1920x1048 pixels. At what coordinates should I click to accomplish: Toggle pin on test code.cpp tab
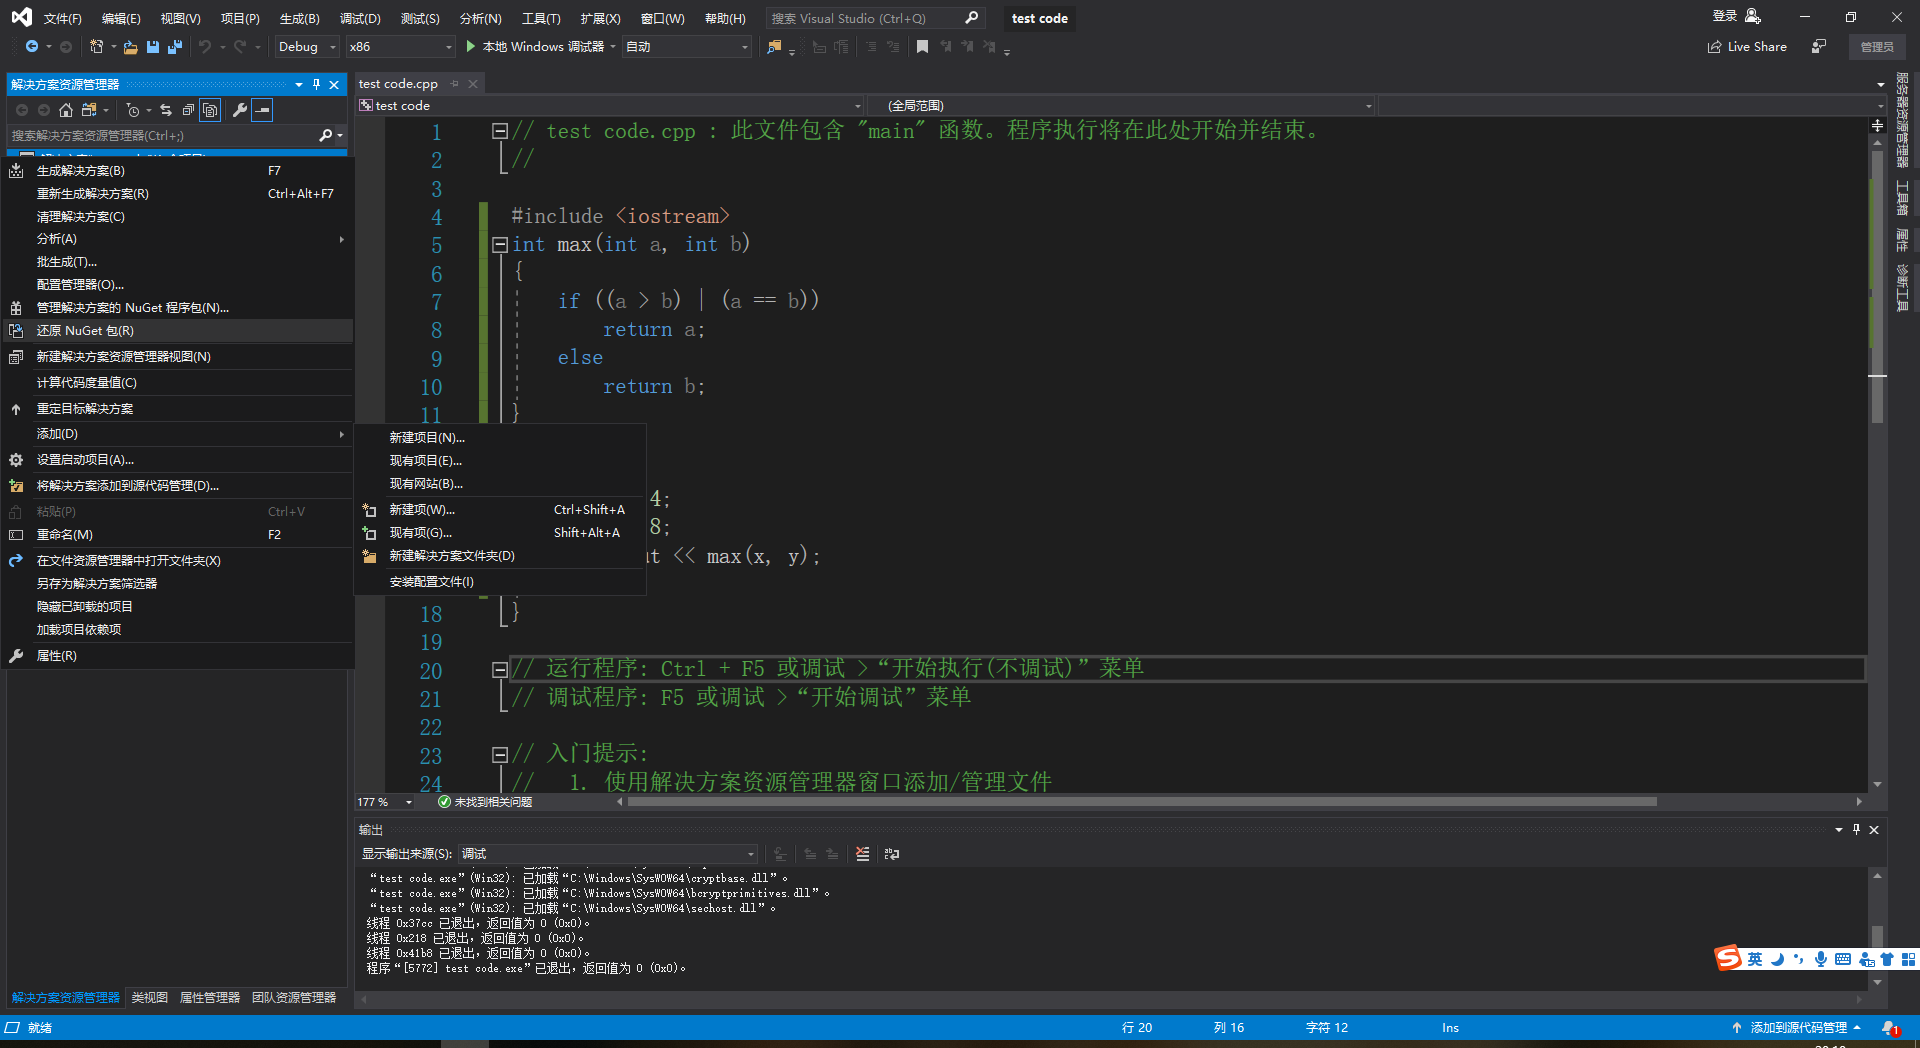455,84
